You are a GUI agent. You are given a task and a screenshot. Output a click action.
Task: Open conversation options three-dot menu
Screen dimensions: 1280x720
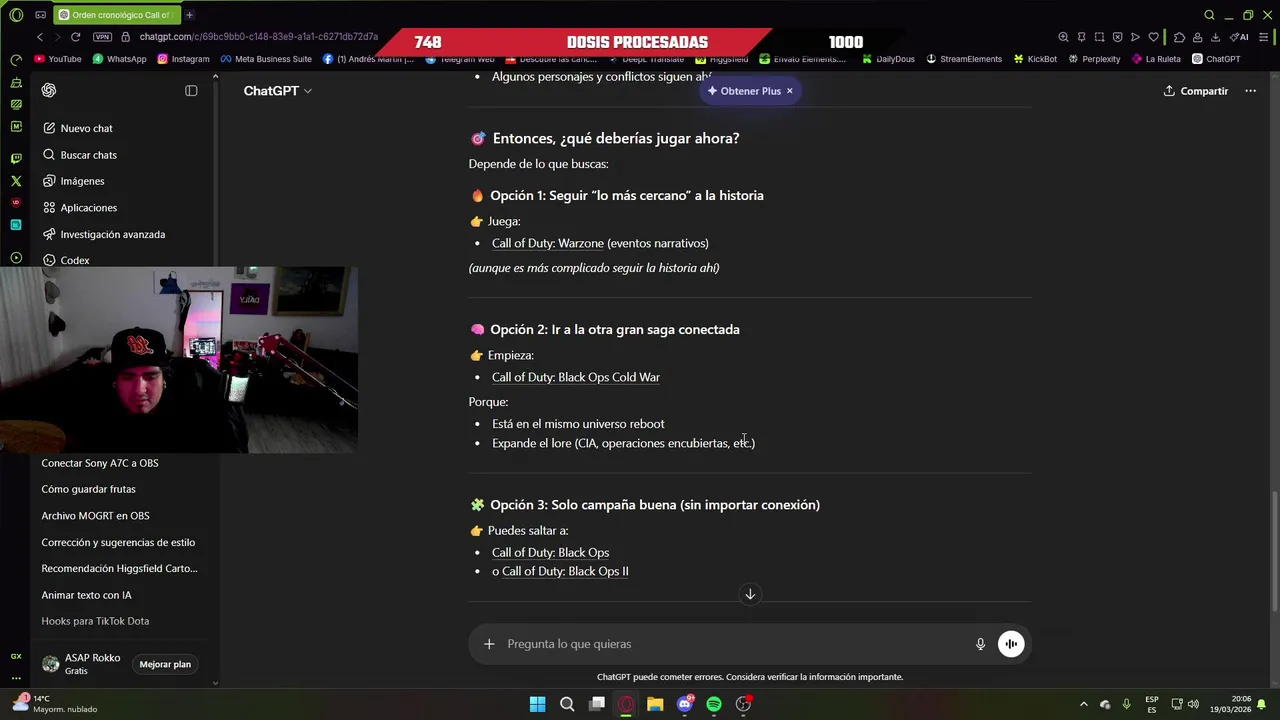(1250, 91)
